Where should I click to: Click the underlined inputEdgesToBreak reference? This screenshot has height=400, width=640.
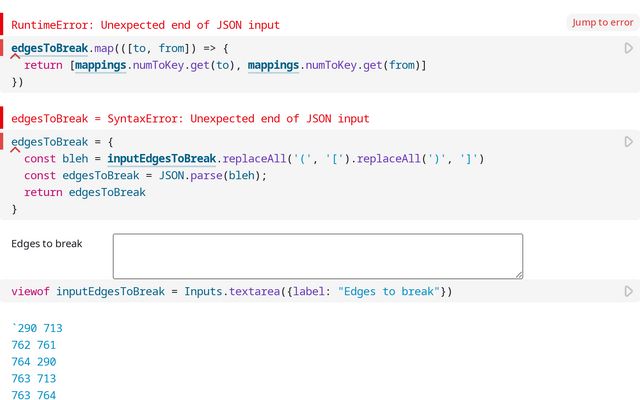tap(162, 158)
